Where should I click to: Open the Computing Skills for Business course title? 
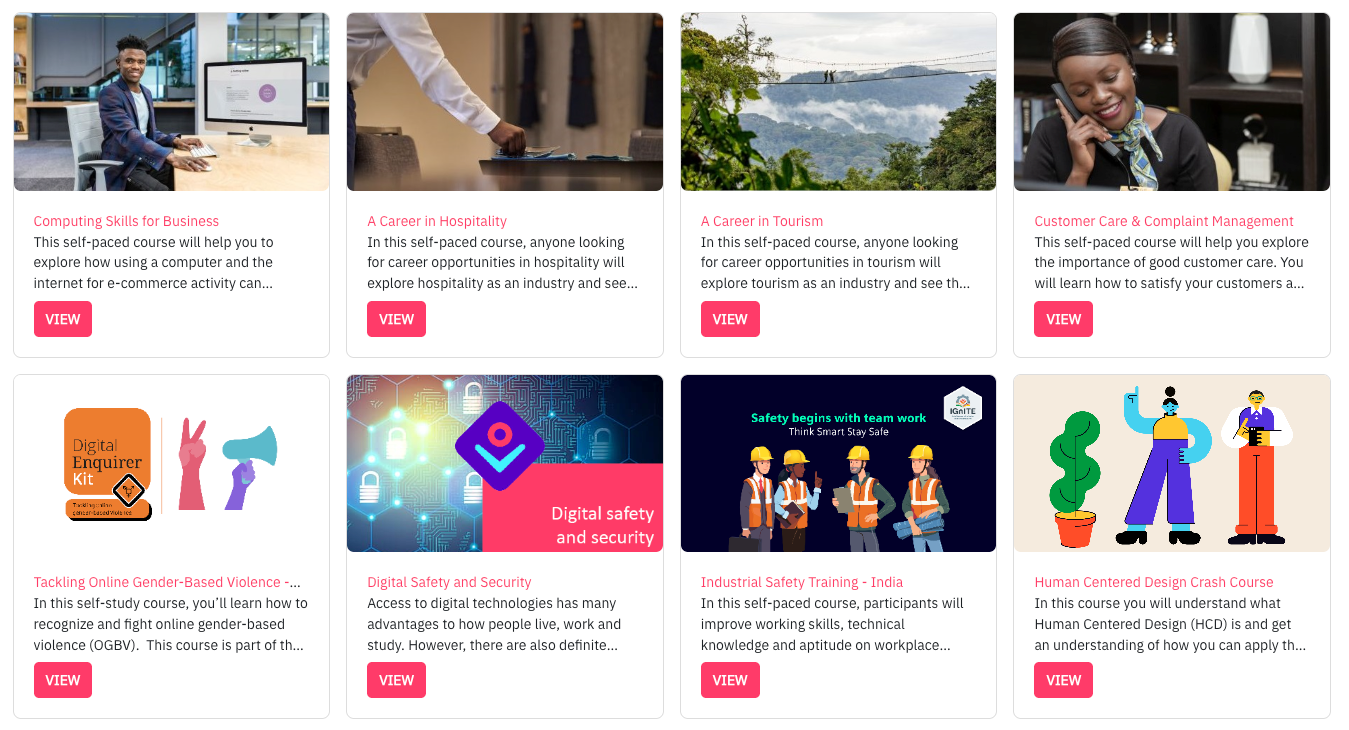[126, 221]
